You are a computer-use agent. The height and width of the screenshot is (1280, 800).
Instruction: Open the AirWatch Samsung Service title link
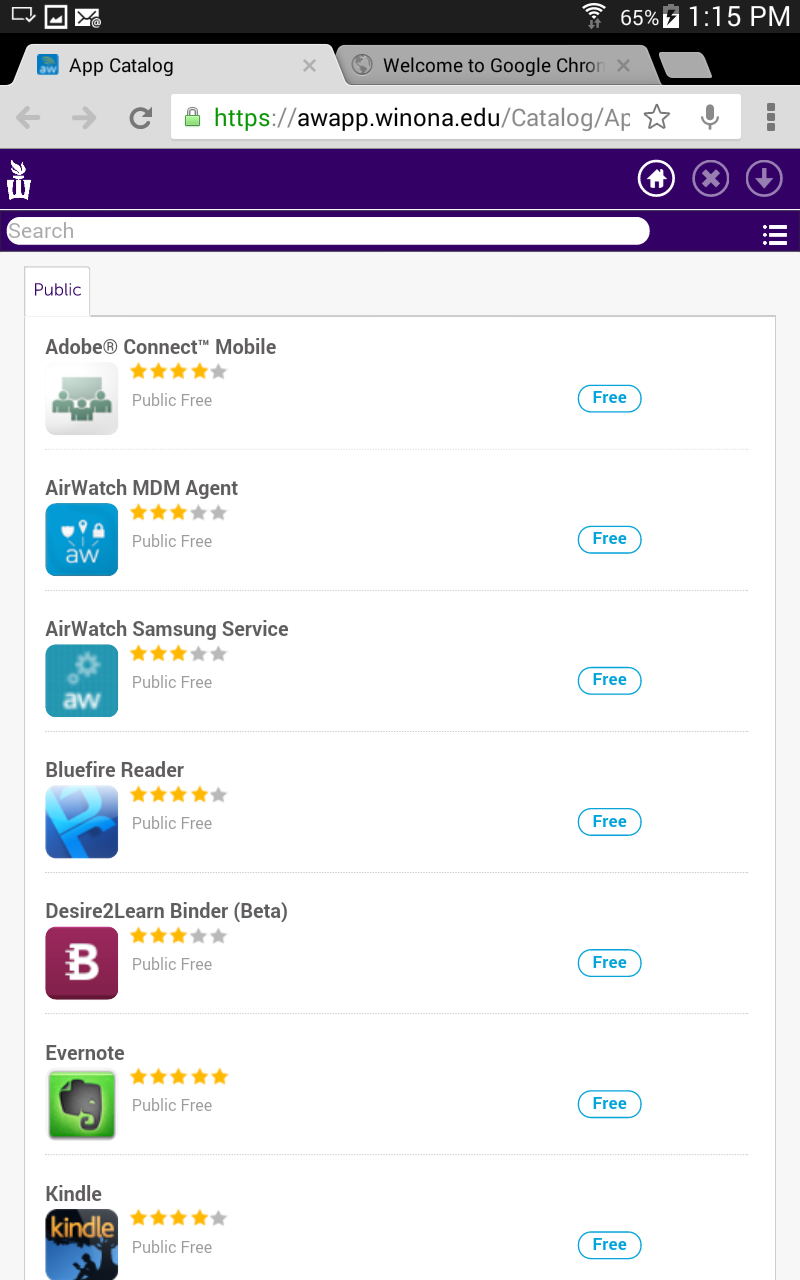pyautogui.click(x=167, y=629)
